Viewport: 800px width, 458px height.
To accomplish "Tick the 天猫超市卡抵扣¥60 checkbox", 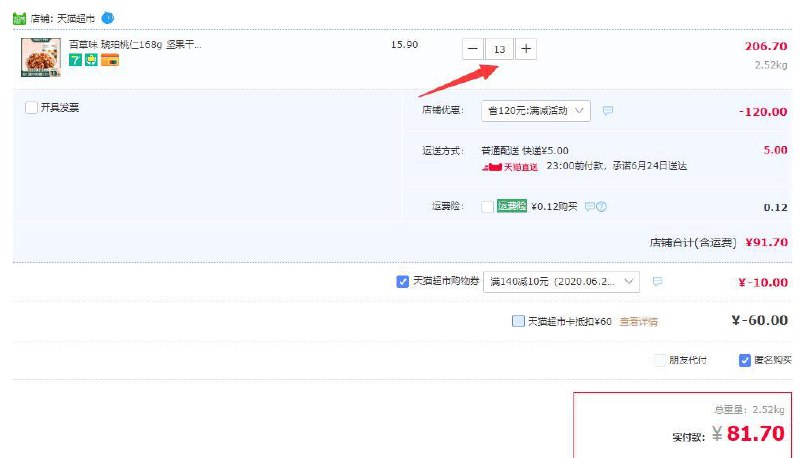I will pos(518,321).
